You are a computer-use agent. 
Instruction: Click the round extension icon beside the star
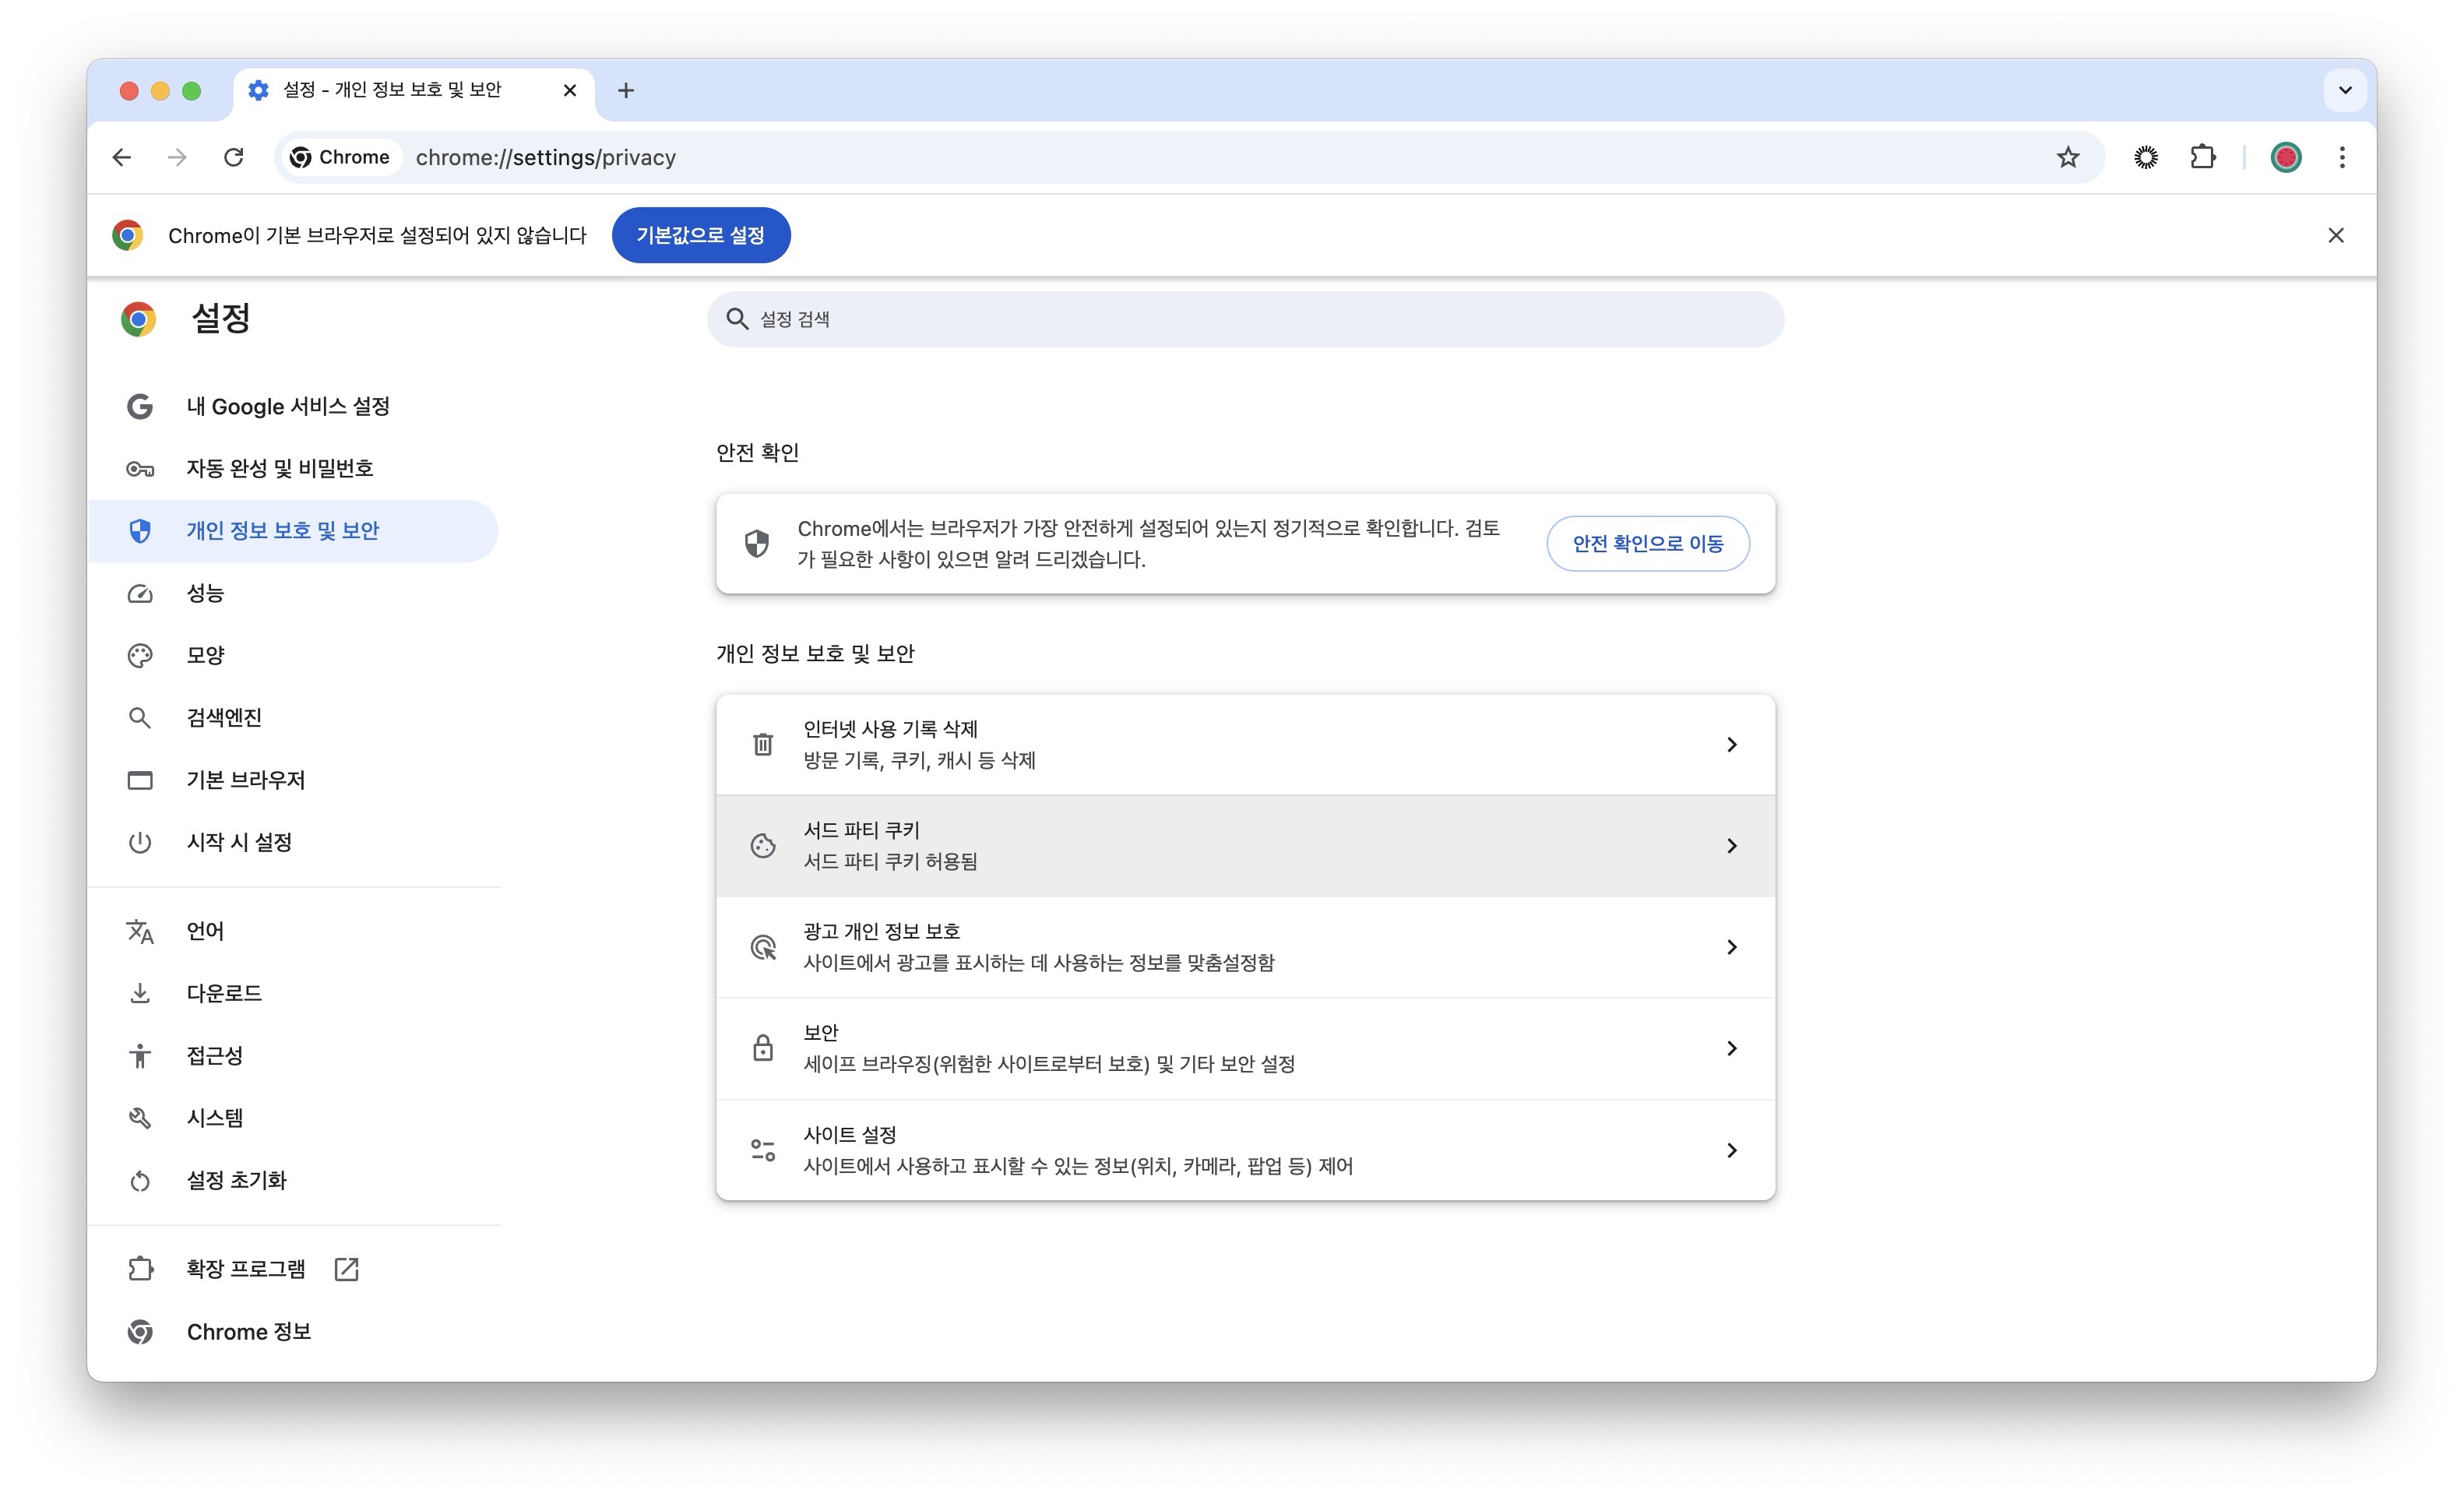tap(2146, 157)
